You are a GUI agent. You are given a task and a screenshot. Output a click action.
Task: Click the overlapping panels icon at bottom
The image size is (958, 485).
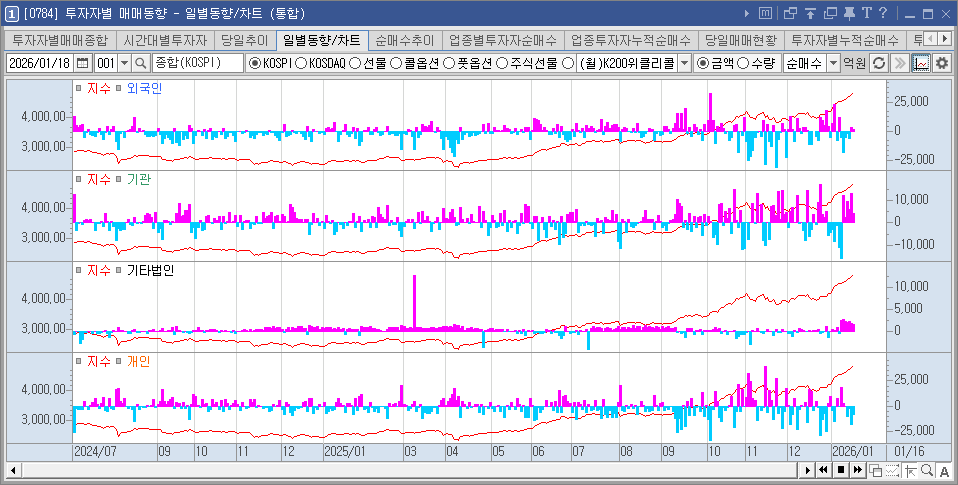(876, 470)
